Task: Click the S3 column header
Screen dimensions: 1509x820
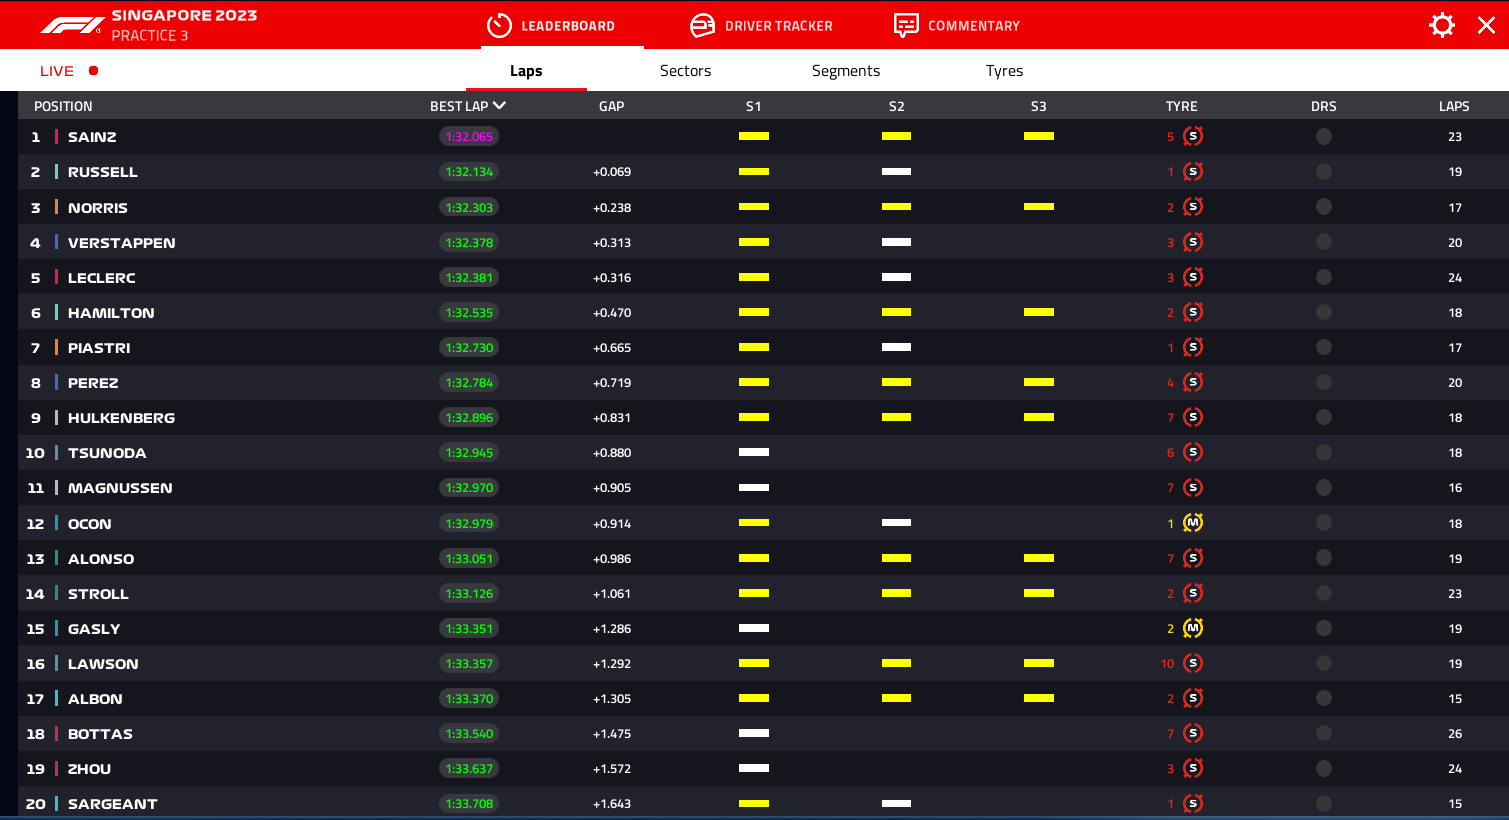Action: click(1039, 106)
